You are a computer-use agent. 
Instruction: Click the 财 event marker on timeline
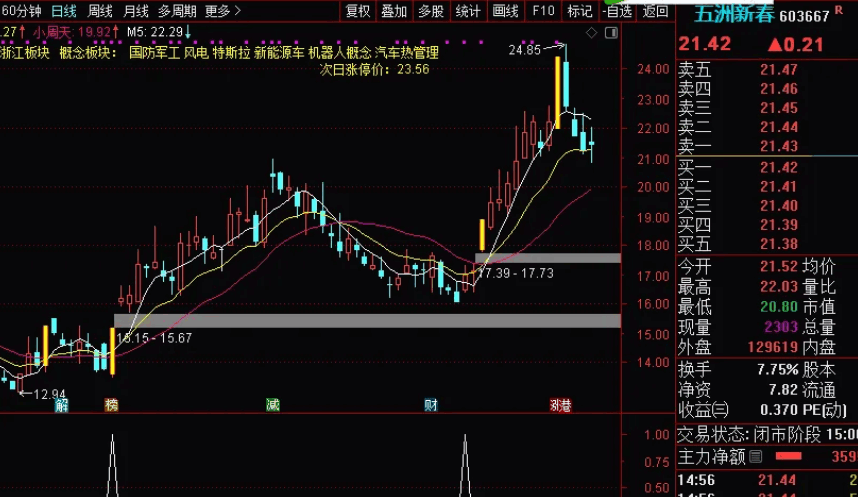(x=431, y=405)
